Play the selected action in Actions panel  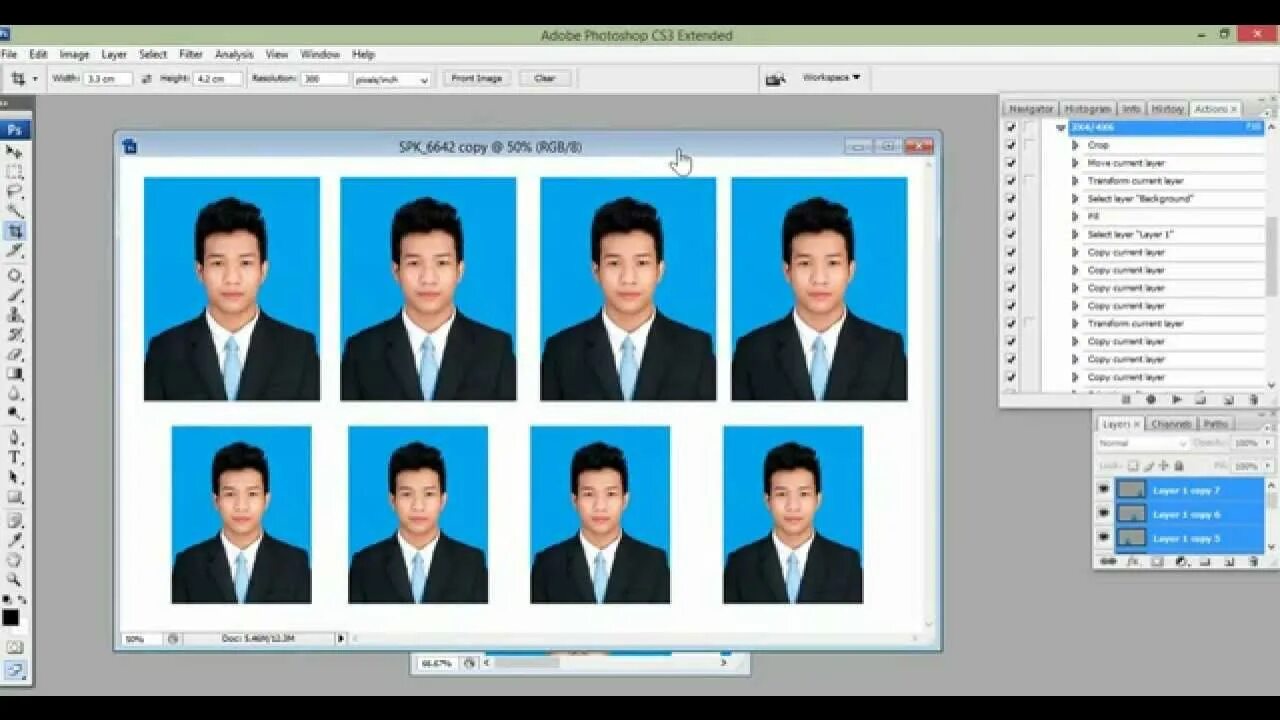tap(1177, 399)
